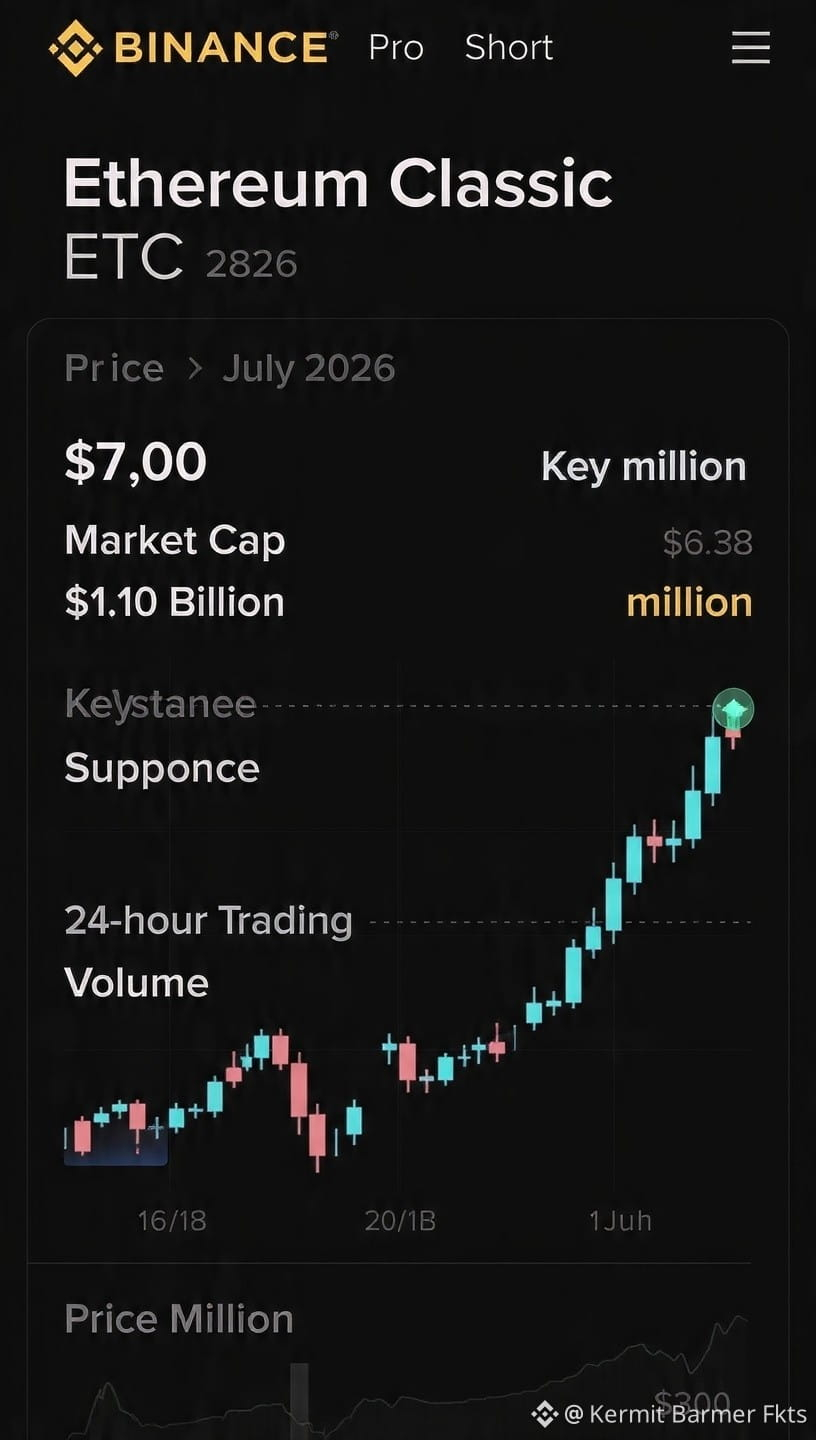
Task: Select the July 2026 date label
Action: click(x=309, y=369)
